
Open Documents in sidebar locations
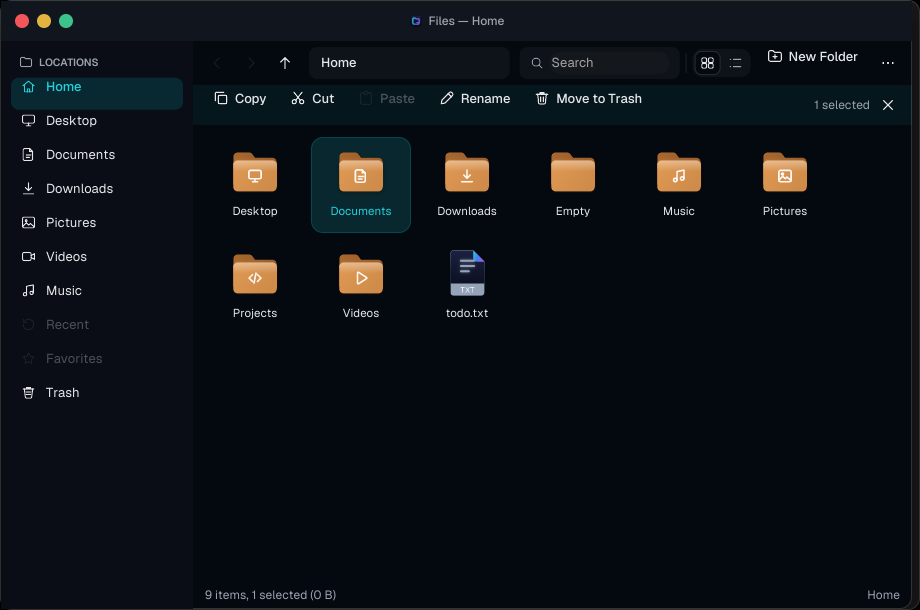click(97, 155)
